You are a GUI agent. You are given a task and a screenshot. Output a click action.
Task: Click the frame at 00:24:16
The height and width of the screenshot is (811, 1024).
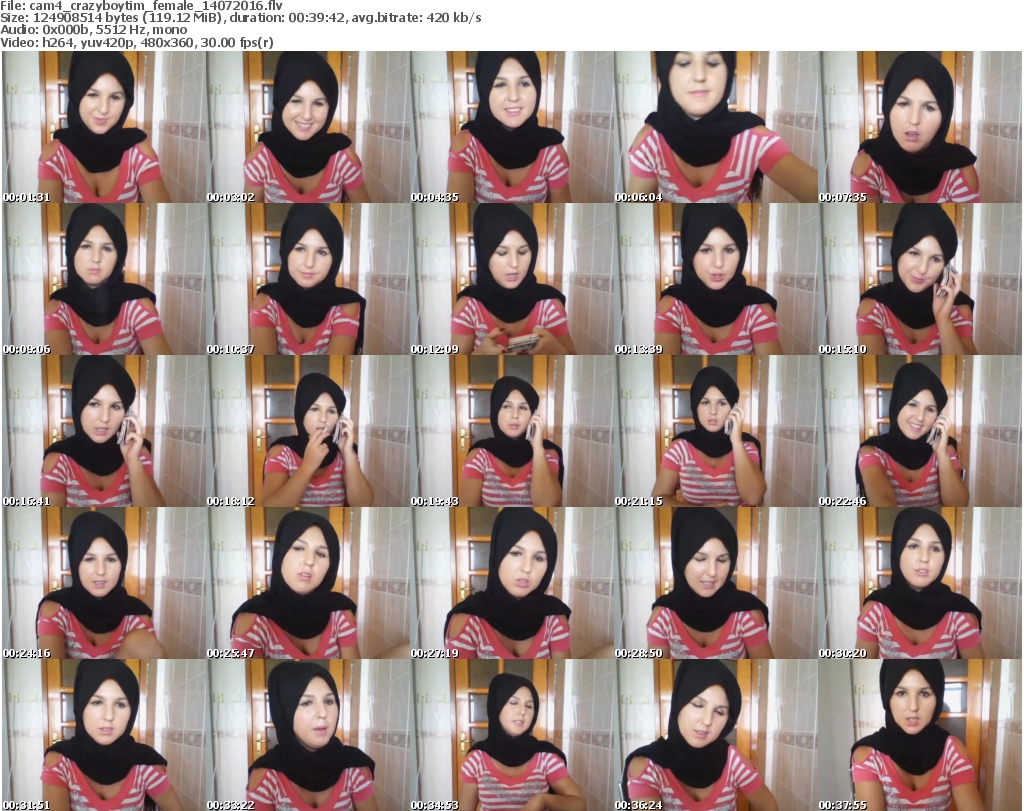tap(103, 583)
